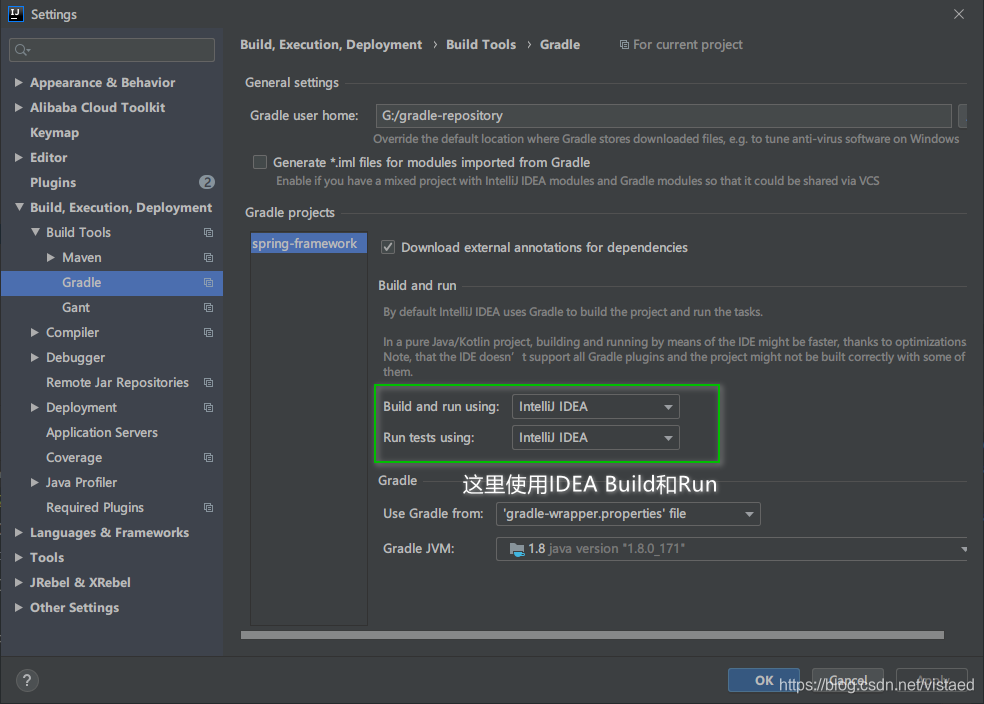Select Gant under Build Tools
Screen dimensions: 984x704
[x=76, y=307]
